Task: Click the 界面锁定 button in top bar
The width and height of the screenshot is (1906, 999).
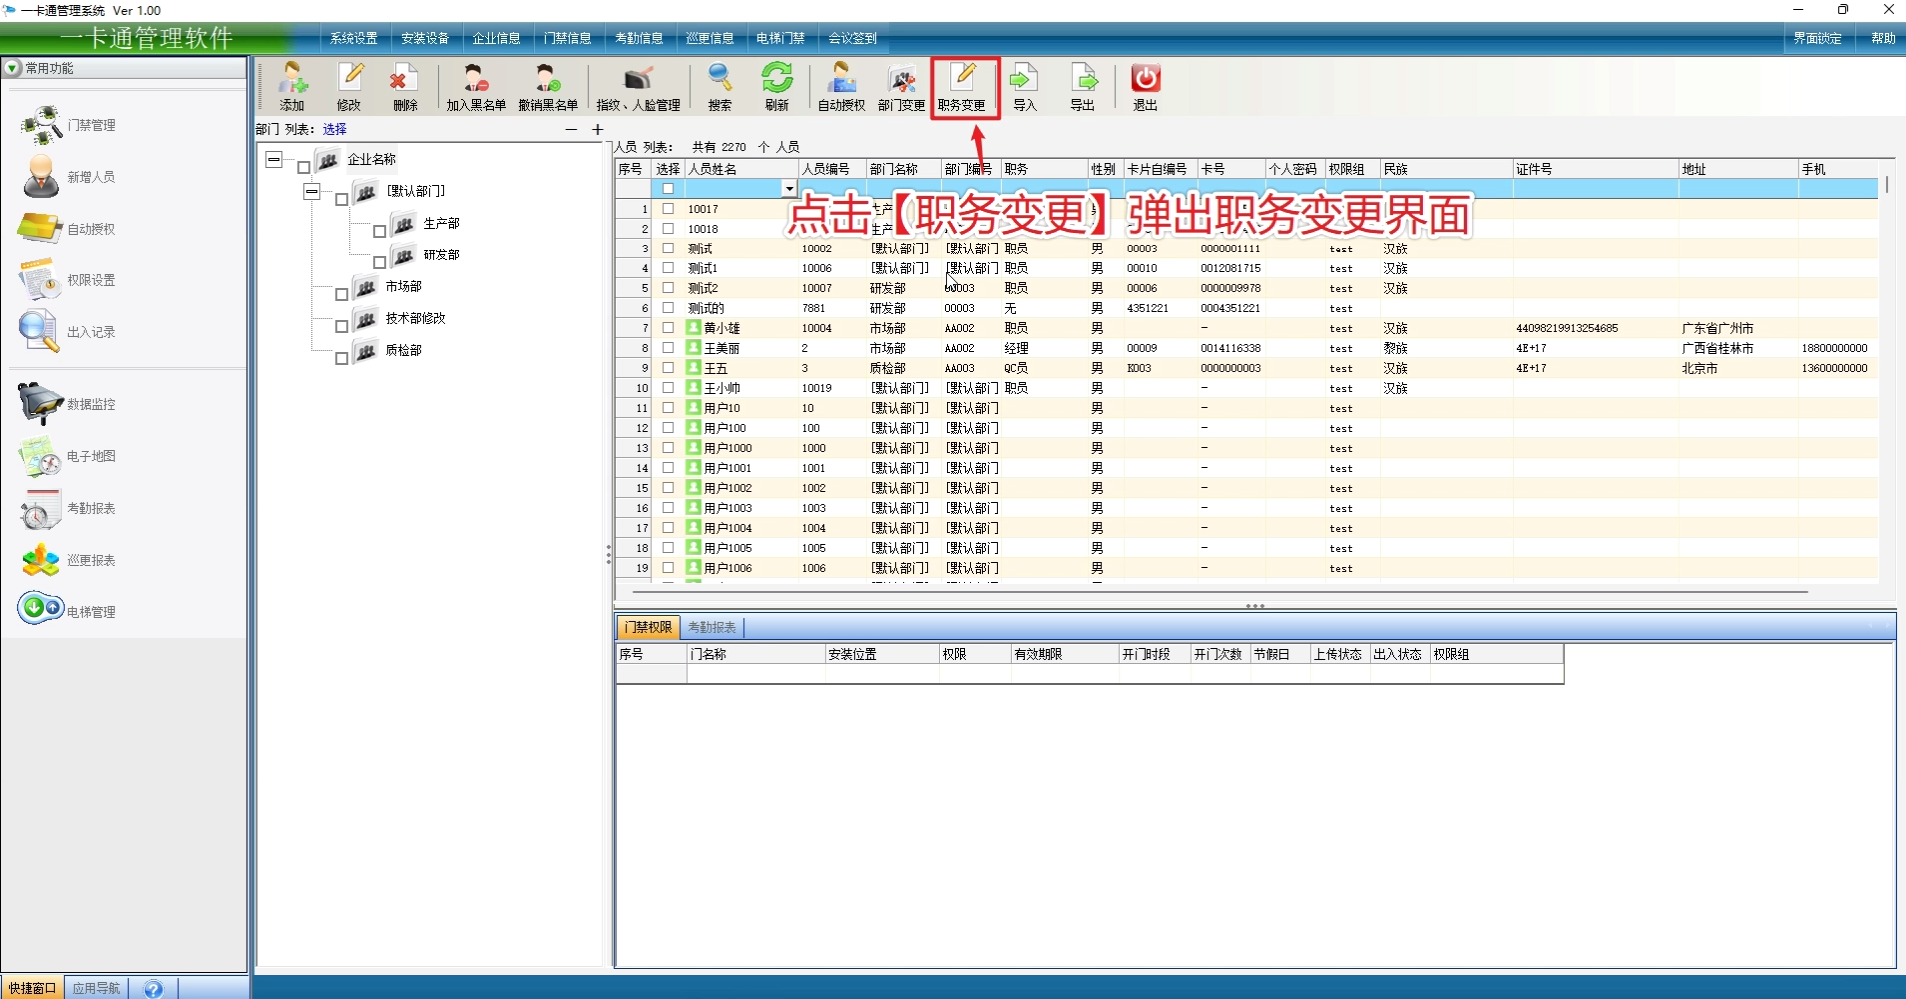Action: pyautogui.click(x=1817, y=38)
